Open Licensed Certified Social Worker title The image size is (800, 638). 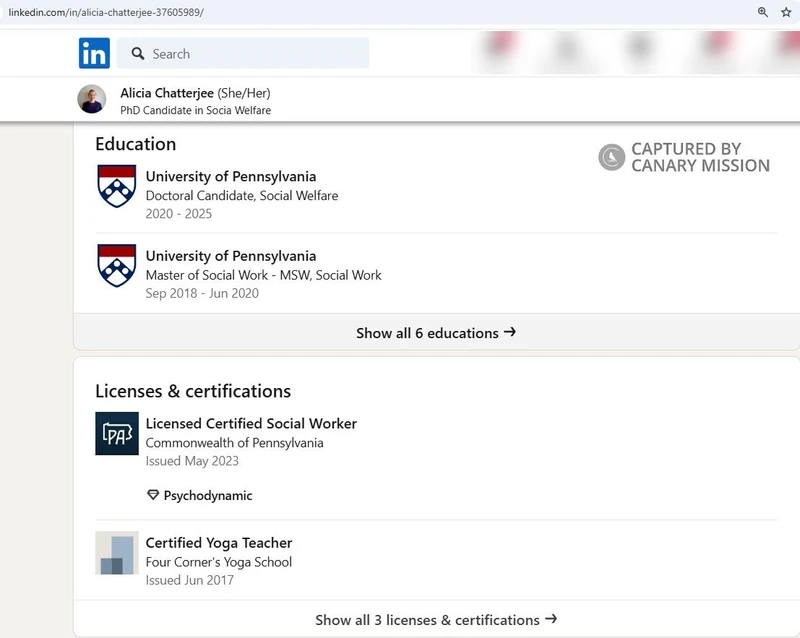[x=251, y=424]
